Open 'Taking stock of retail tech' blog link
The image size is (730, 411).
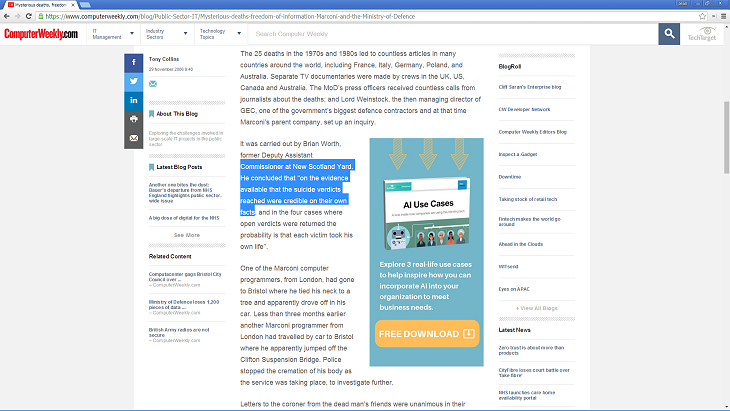coord(528,199)
